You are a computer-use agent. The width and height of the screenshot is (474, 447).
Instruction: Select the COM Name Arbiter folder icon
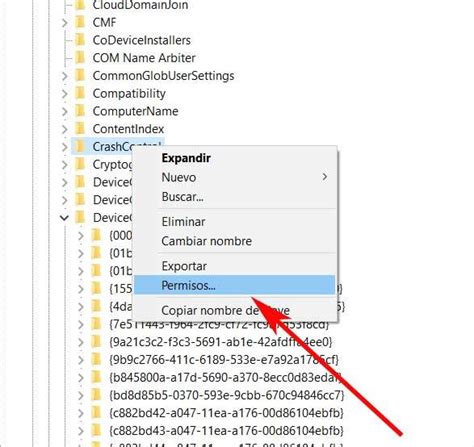[x=80, y=58]
